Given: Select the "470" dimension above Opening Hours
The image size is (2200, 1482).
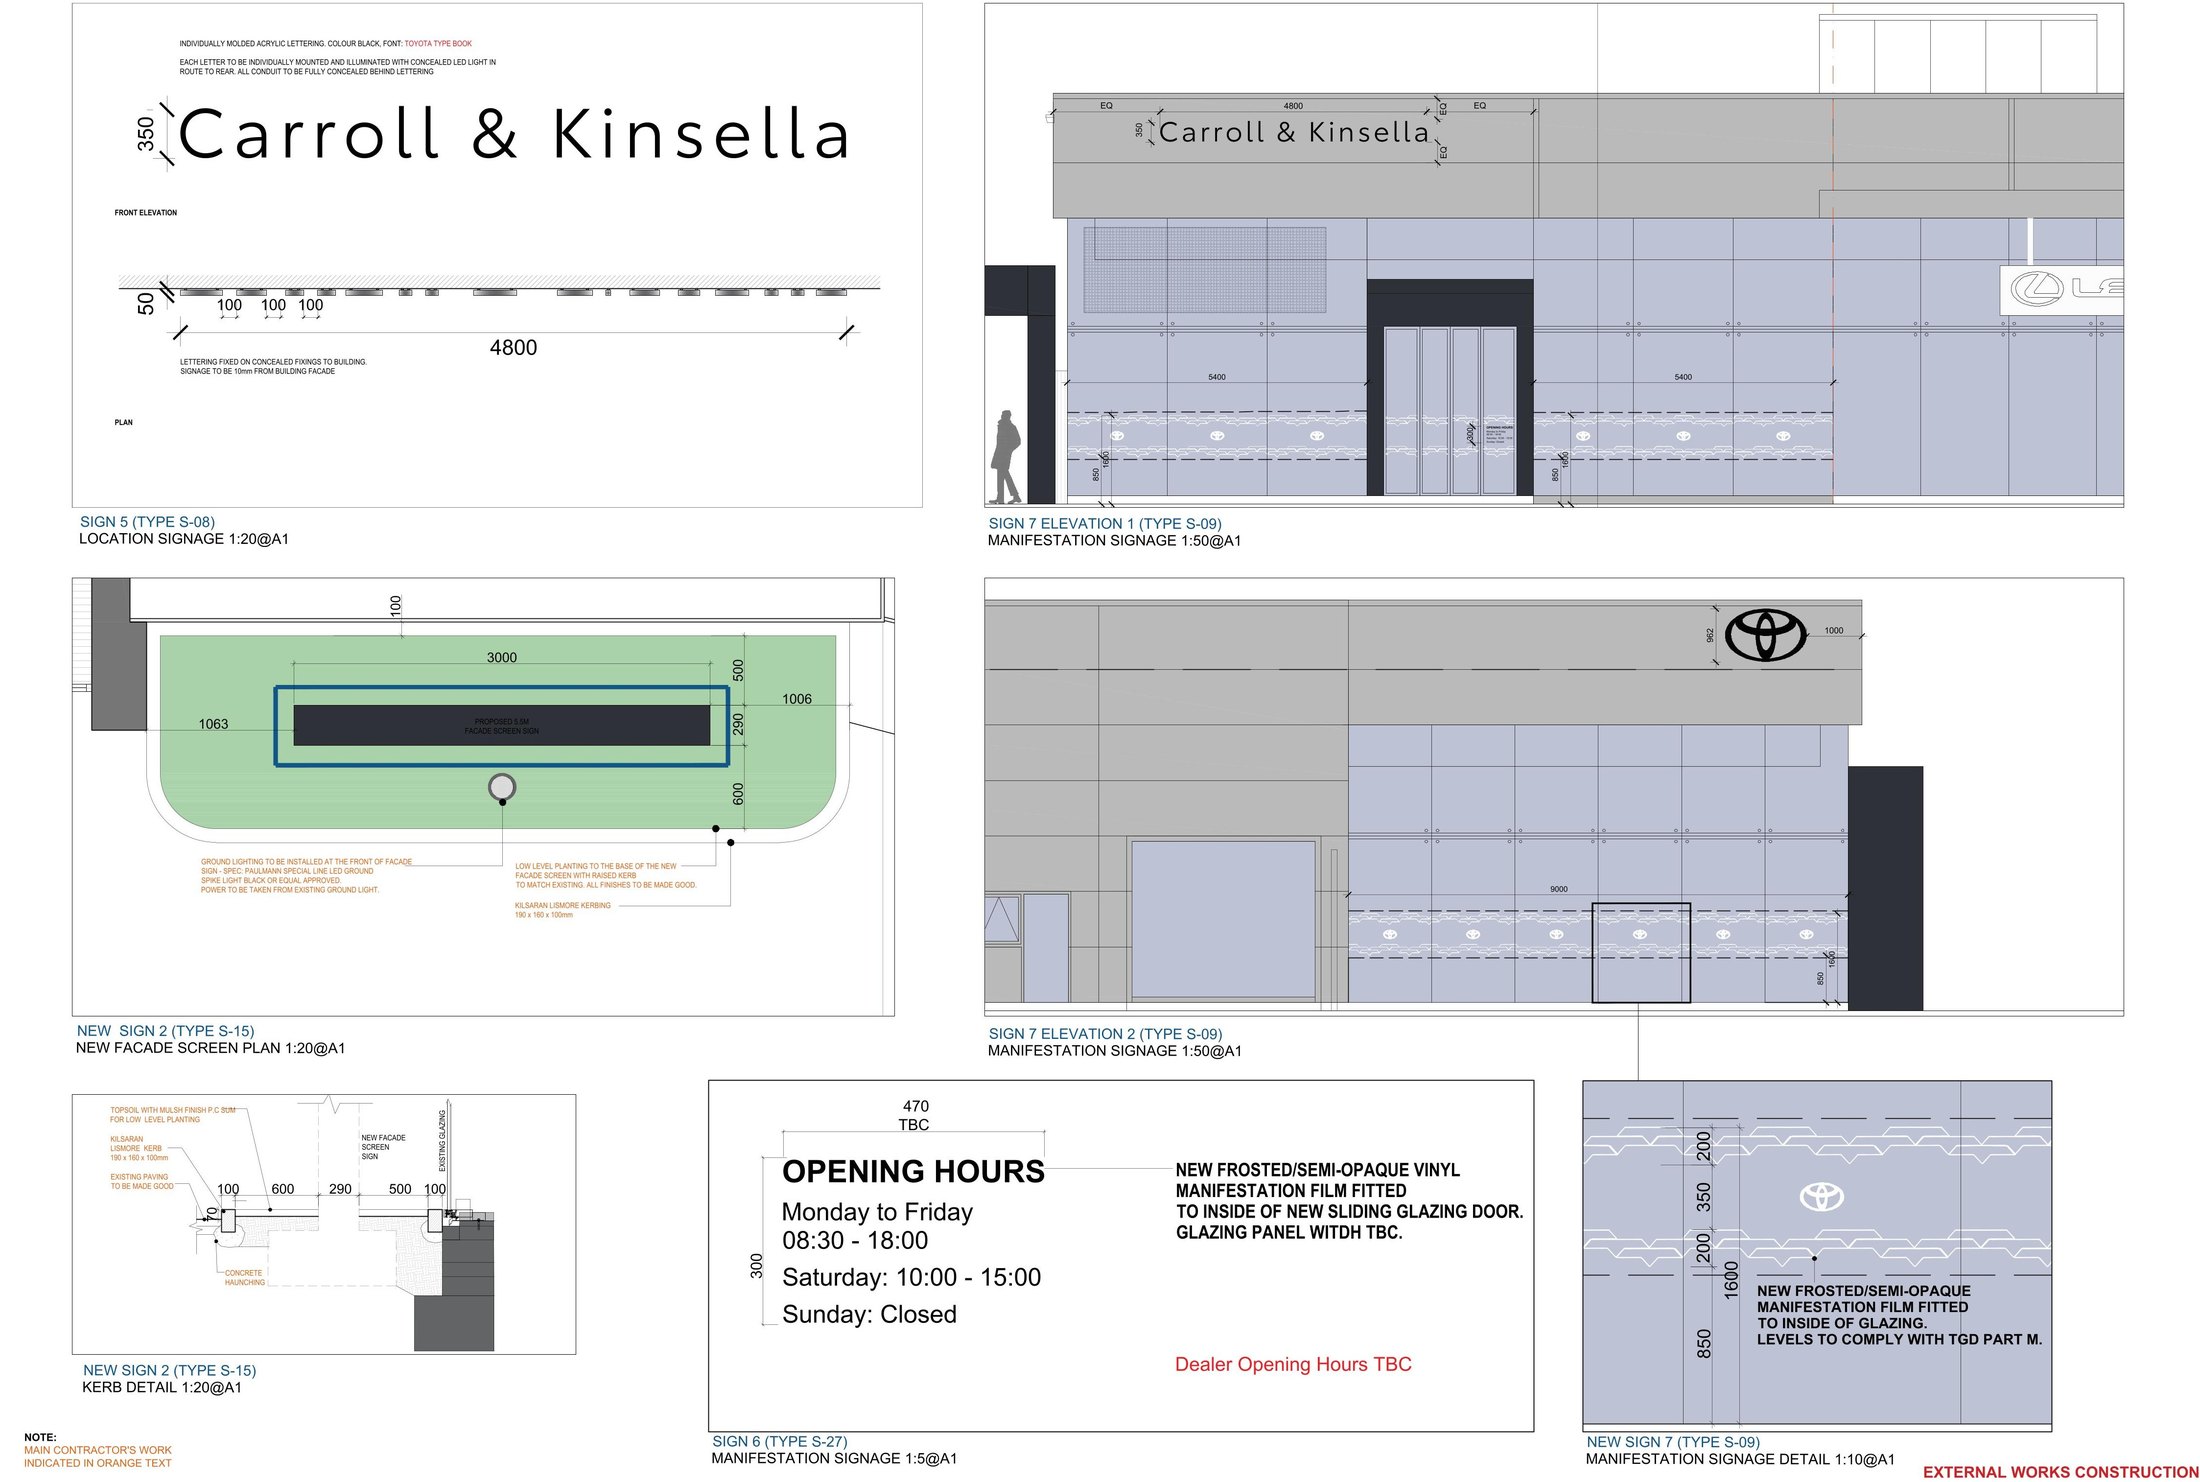Looking at the screenshot, I should (x=915, y=1106).
